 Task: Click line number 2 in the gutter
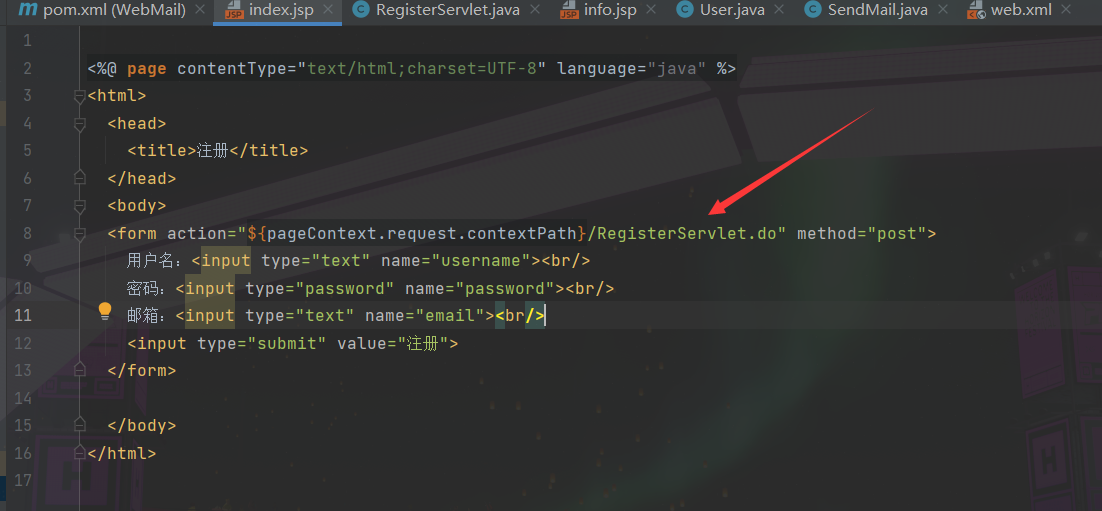(27, 68)
